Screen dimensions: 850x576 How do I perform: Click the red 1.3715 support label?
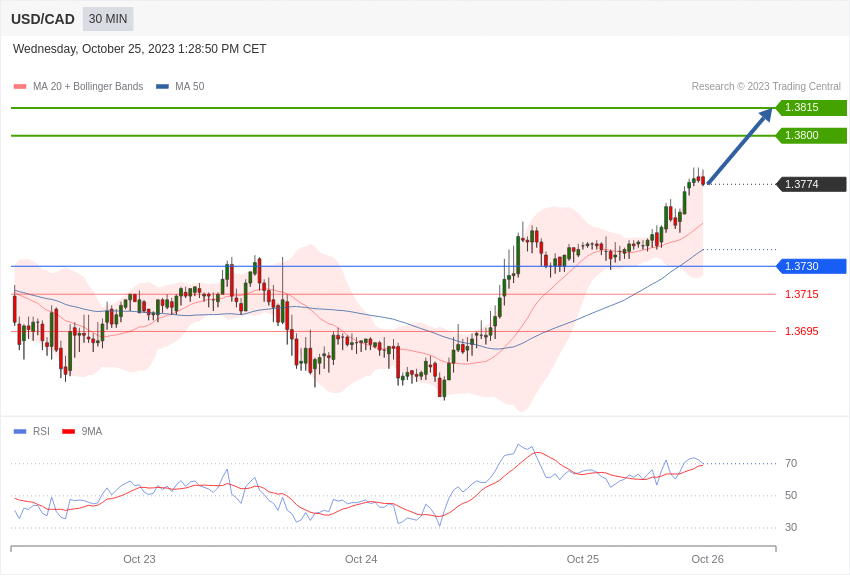tap(802, 294)
